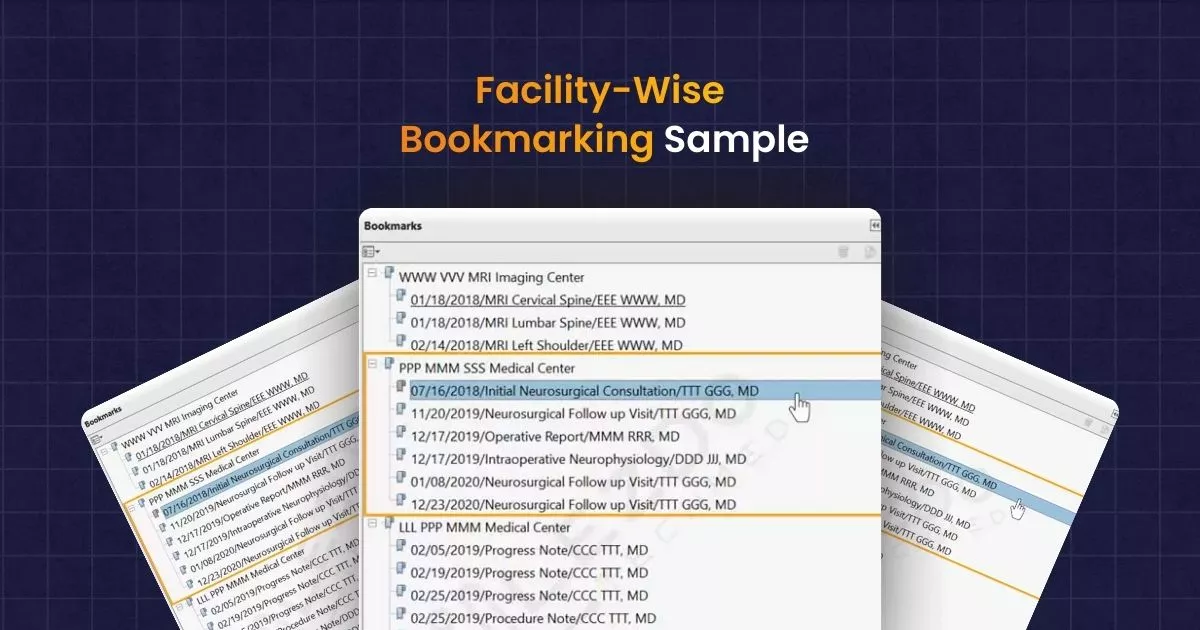The image size is (1200, 630).
Task: Click the bookmark icon beside 11/20/2019 Neurosurgical Follow up Visit
Action: 399,413
